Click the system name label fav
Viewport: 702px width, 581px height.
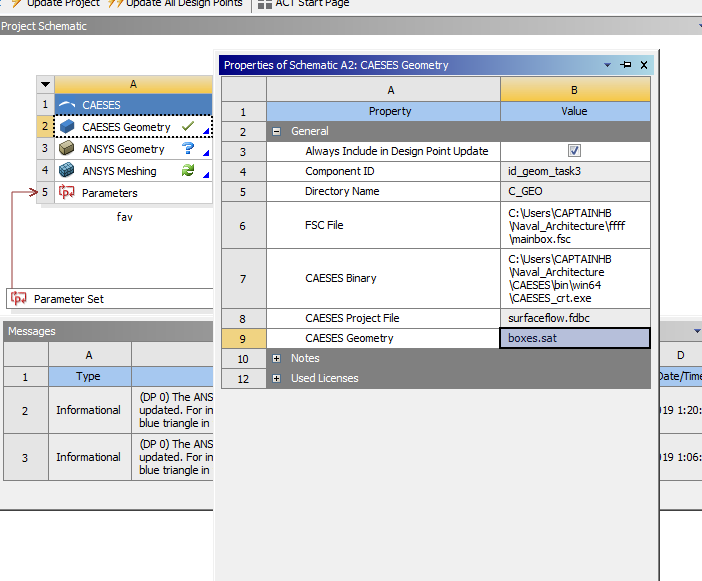[x=124, y=217]
